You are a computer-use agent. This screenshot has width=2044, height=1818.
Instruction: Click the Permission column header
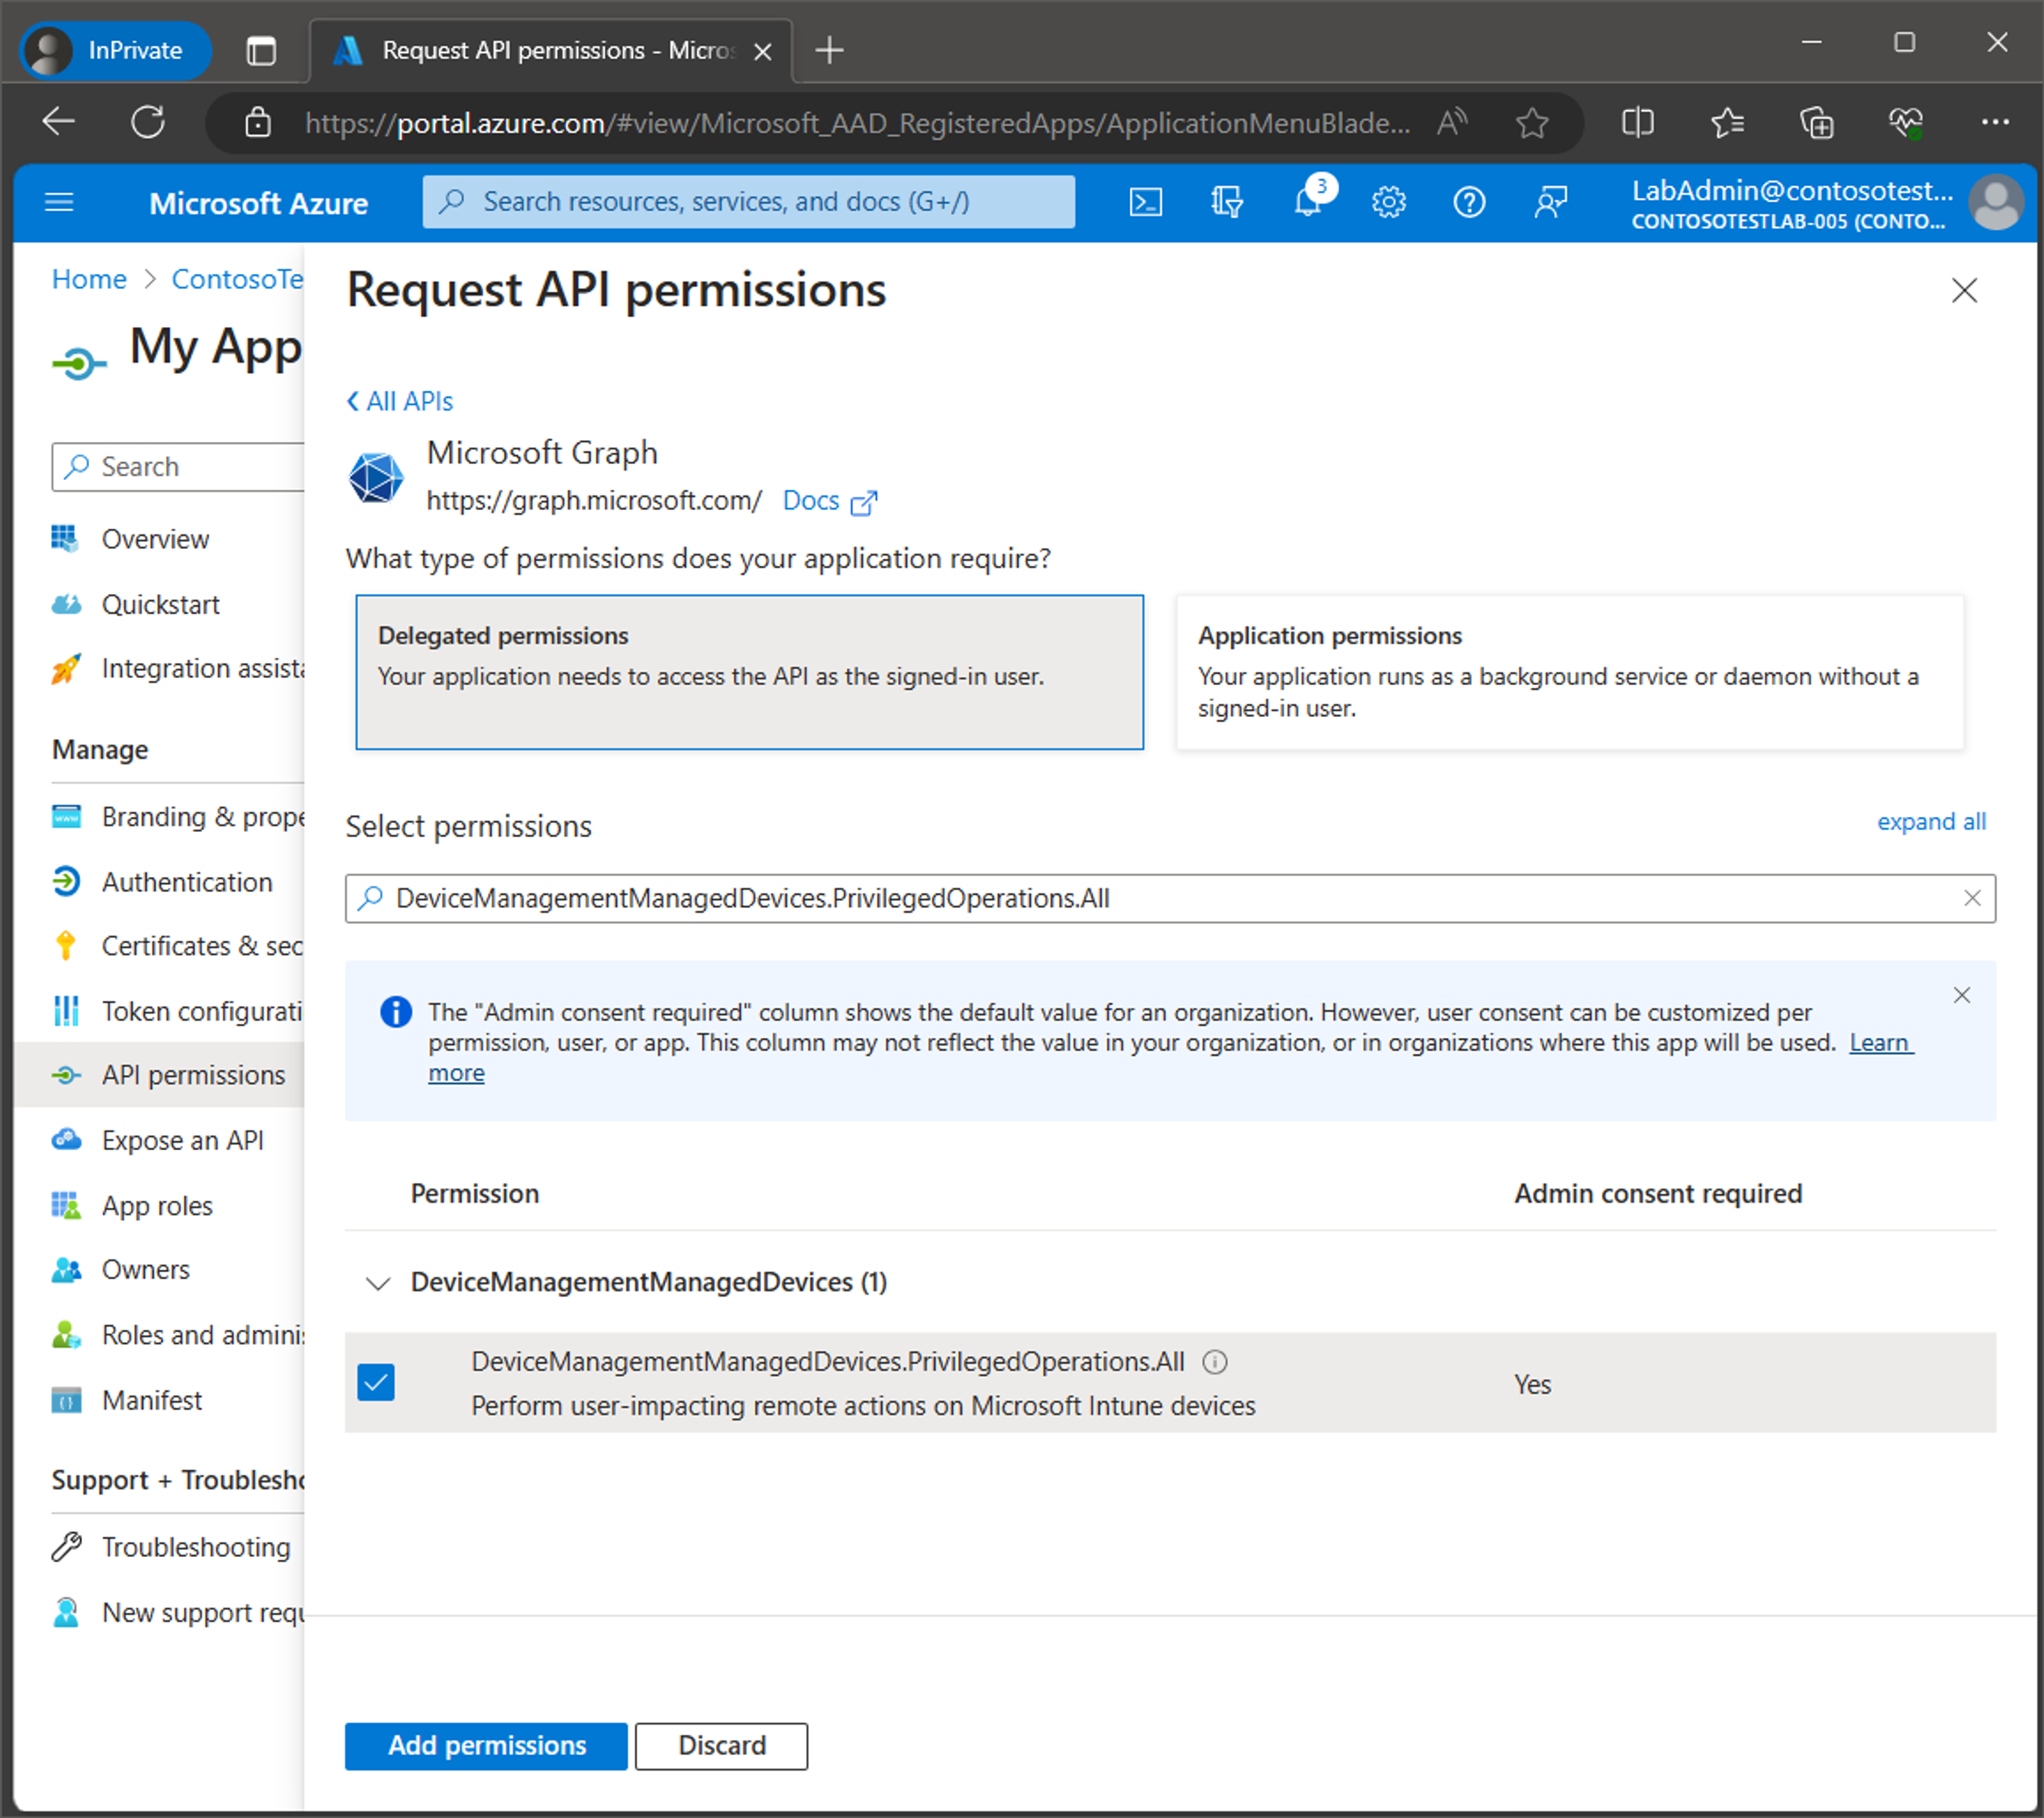click(474, 1193)
